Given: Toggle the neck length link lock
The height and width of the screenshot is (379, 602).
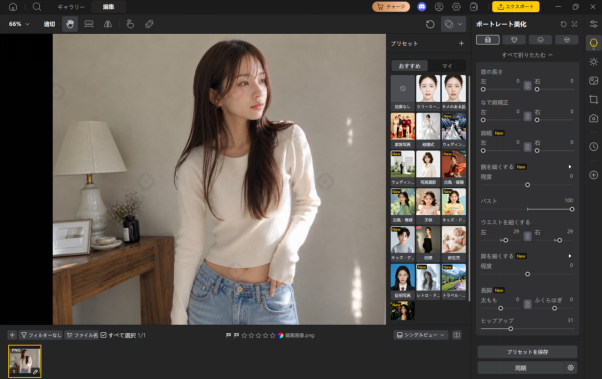Looking at the screenshot, I should [x=528, y=85].
